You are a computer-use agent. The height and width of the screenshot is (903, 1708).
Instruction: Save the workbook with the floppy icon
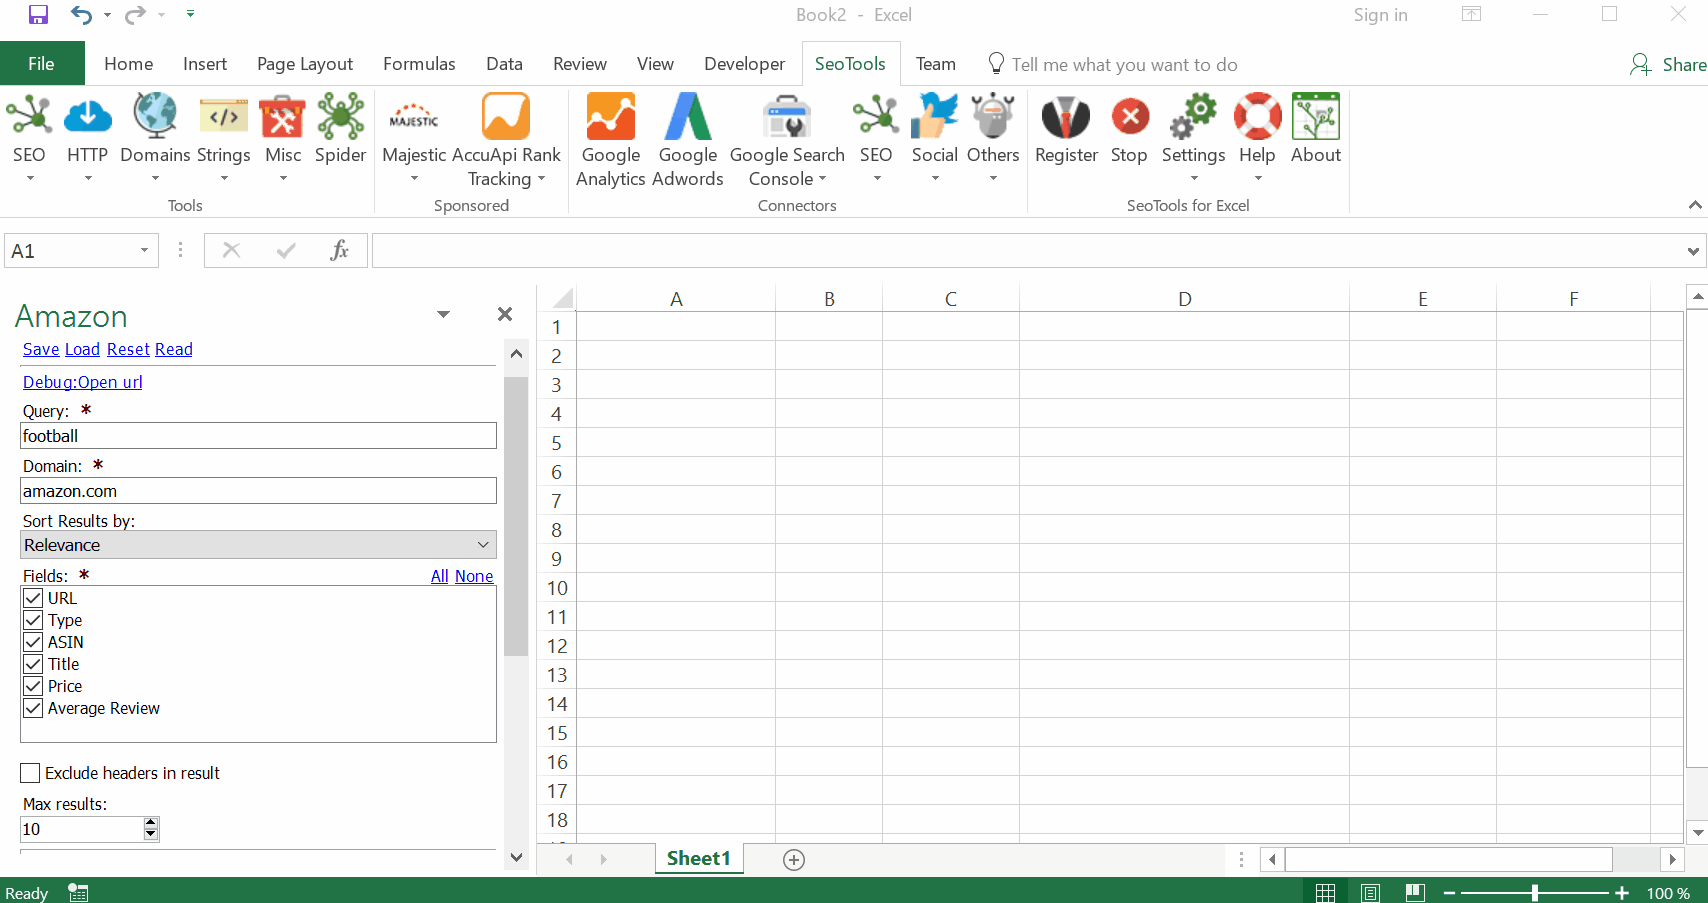tap(39, 15)
